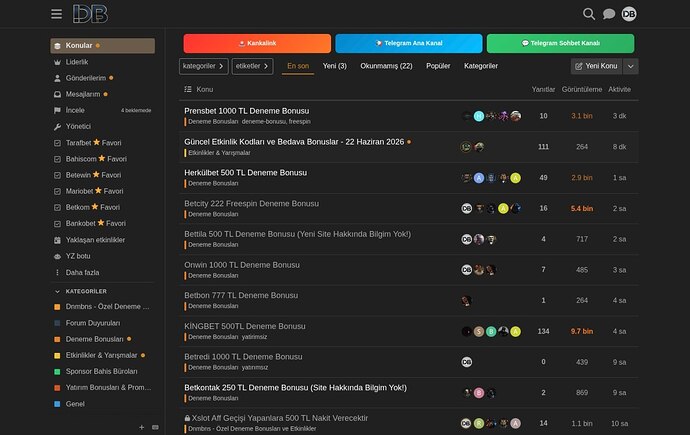
Task: Click the yatırımsız tag on KİNGBET topic
Action: point(254,337)
